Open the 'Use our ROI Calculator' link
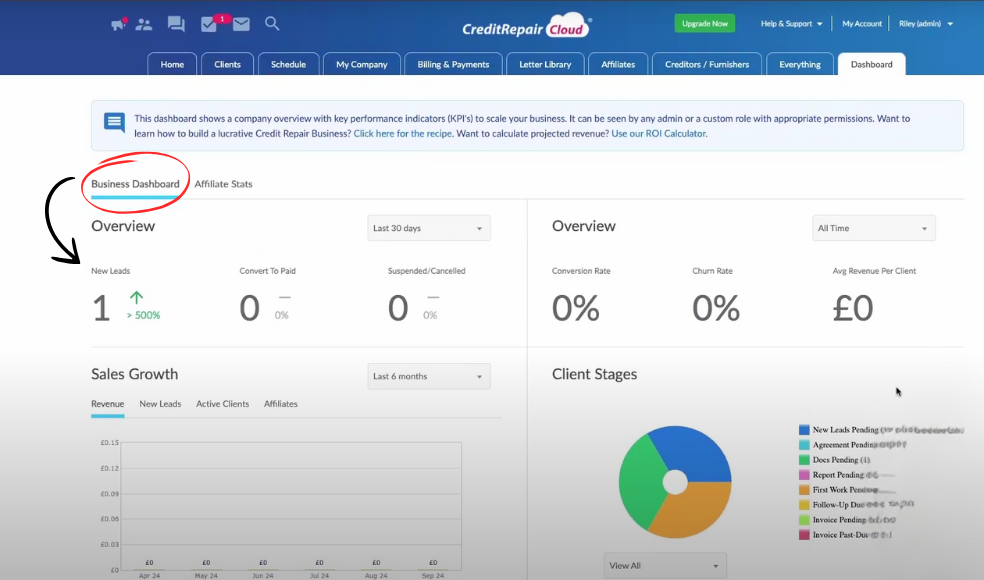 click(658, 134)
